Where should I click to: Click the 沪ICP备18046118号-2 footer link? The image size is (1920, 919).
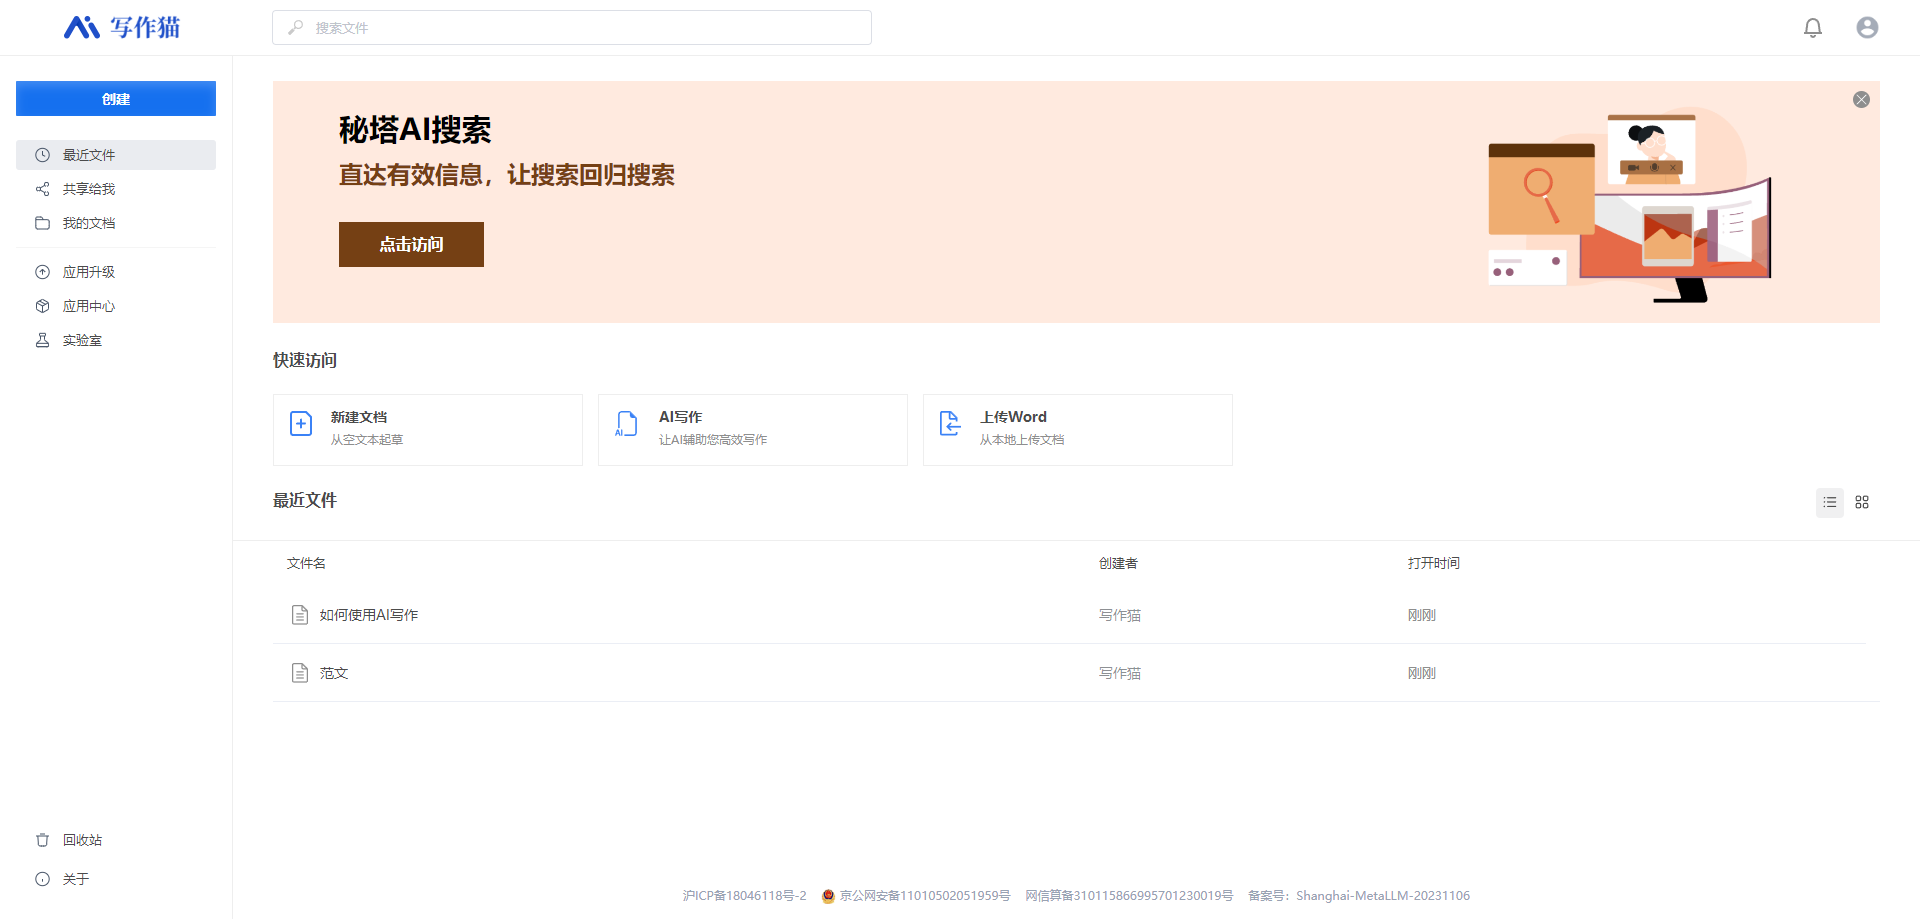click(x=744, y=895)
